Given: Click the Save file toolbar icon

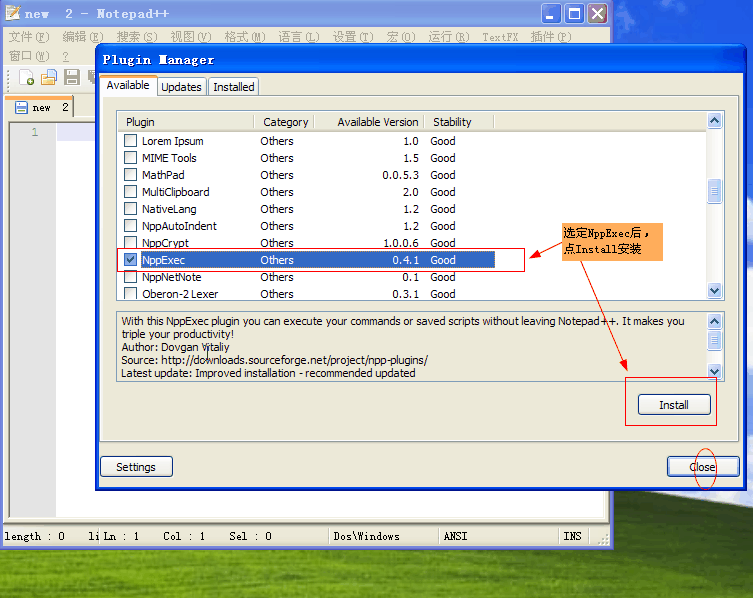Looking at the screenshot, I should tap(72, 77).
